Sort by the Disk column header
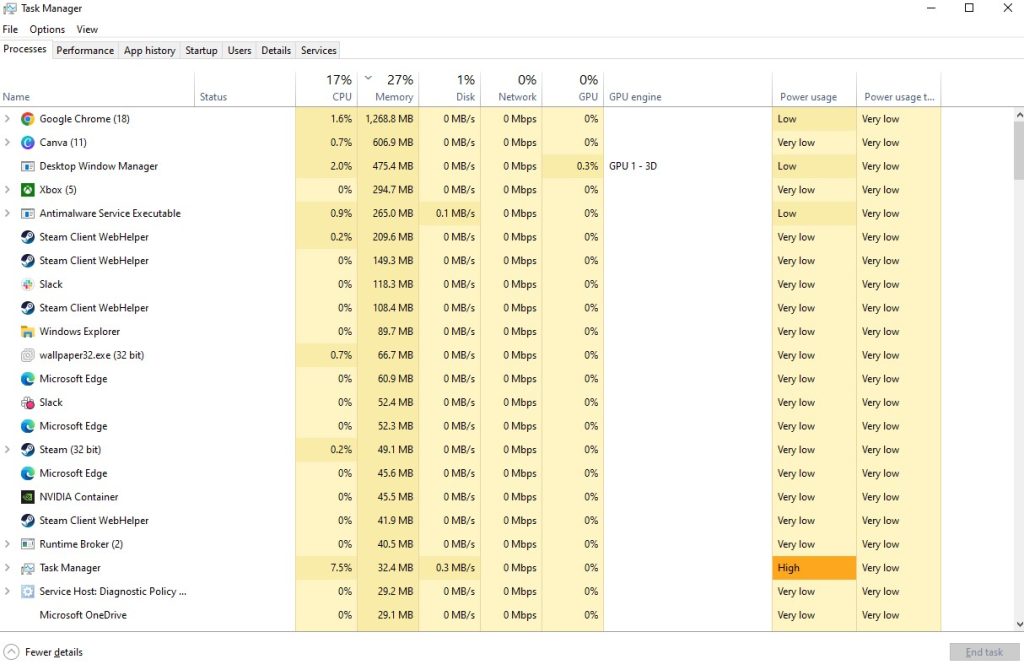 click(449, 89)
